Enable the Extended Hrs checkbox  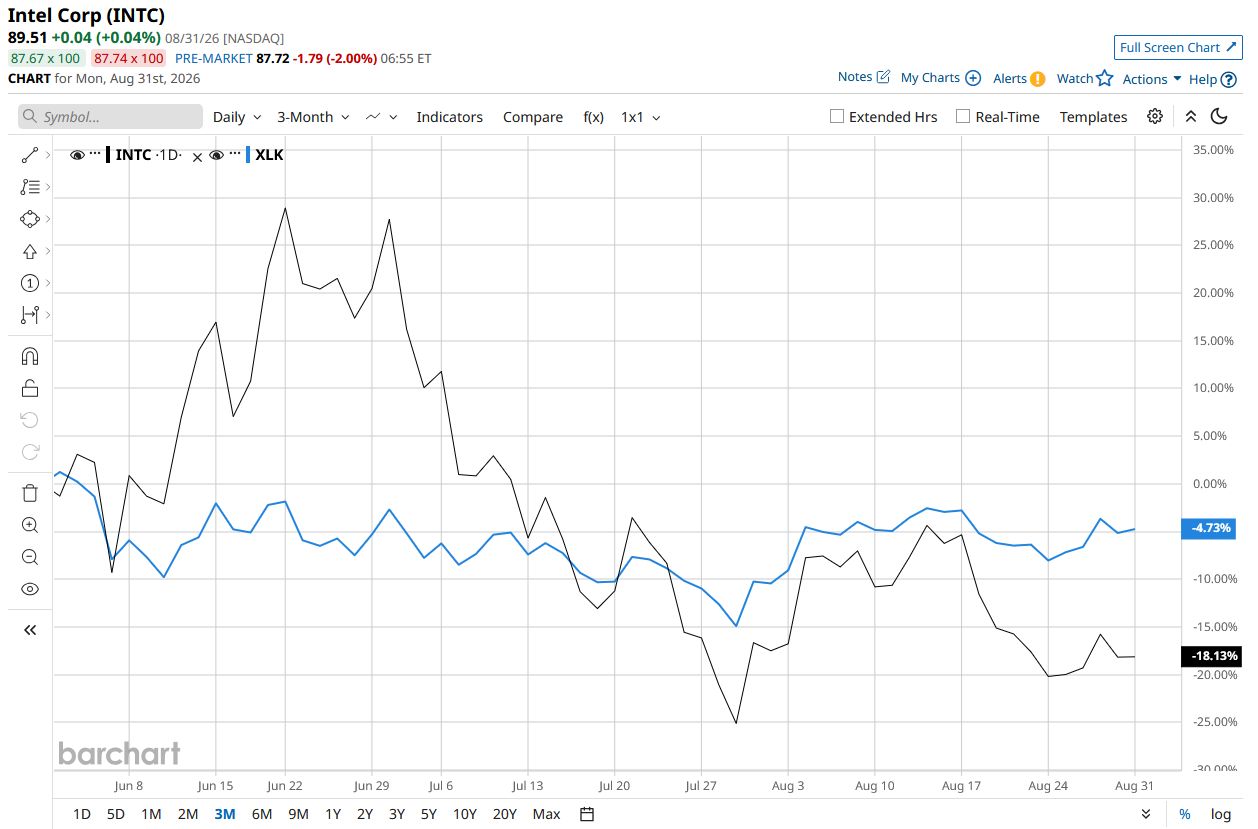click(x=837, y=116)
